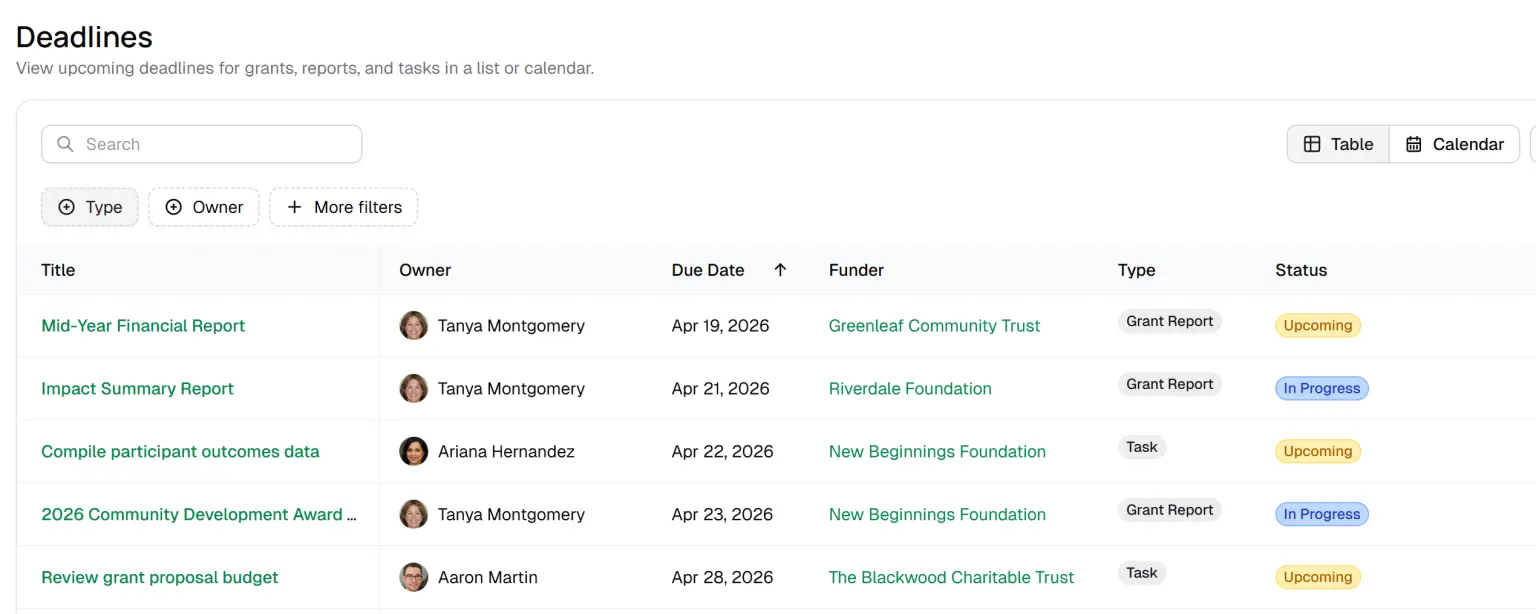This screenshot has width=1536, height=614.
Task: Expand the More filters menu
Action: coord(344,207)
